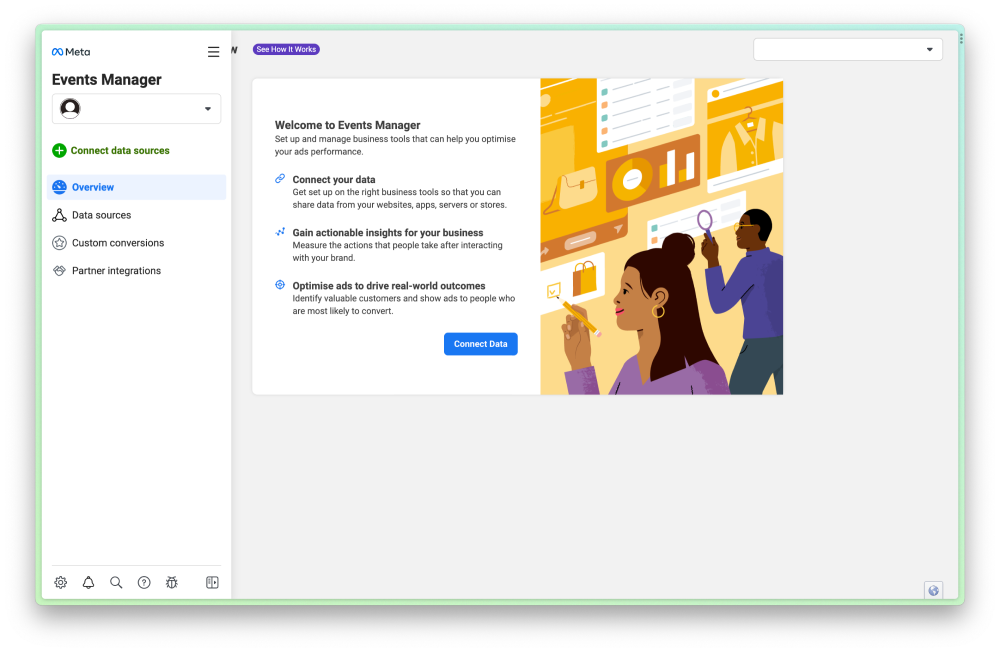Collapse the sidebar panel icon
1000x652 pixels.
click(212, 582)
